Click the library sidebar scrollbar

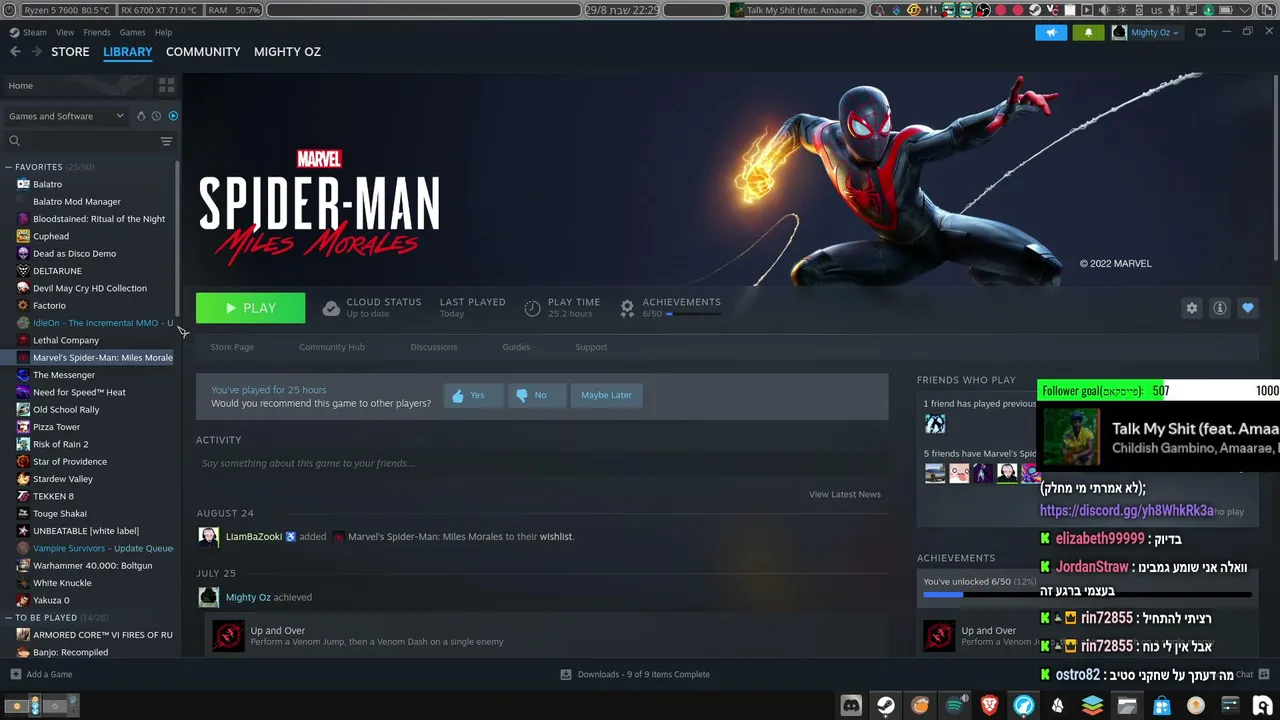(178, 238)
